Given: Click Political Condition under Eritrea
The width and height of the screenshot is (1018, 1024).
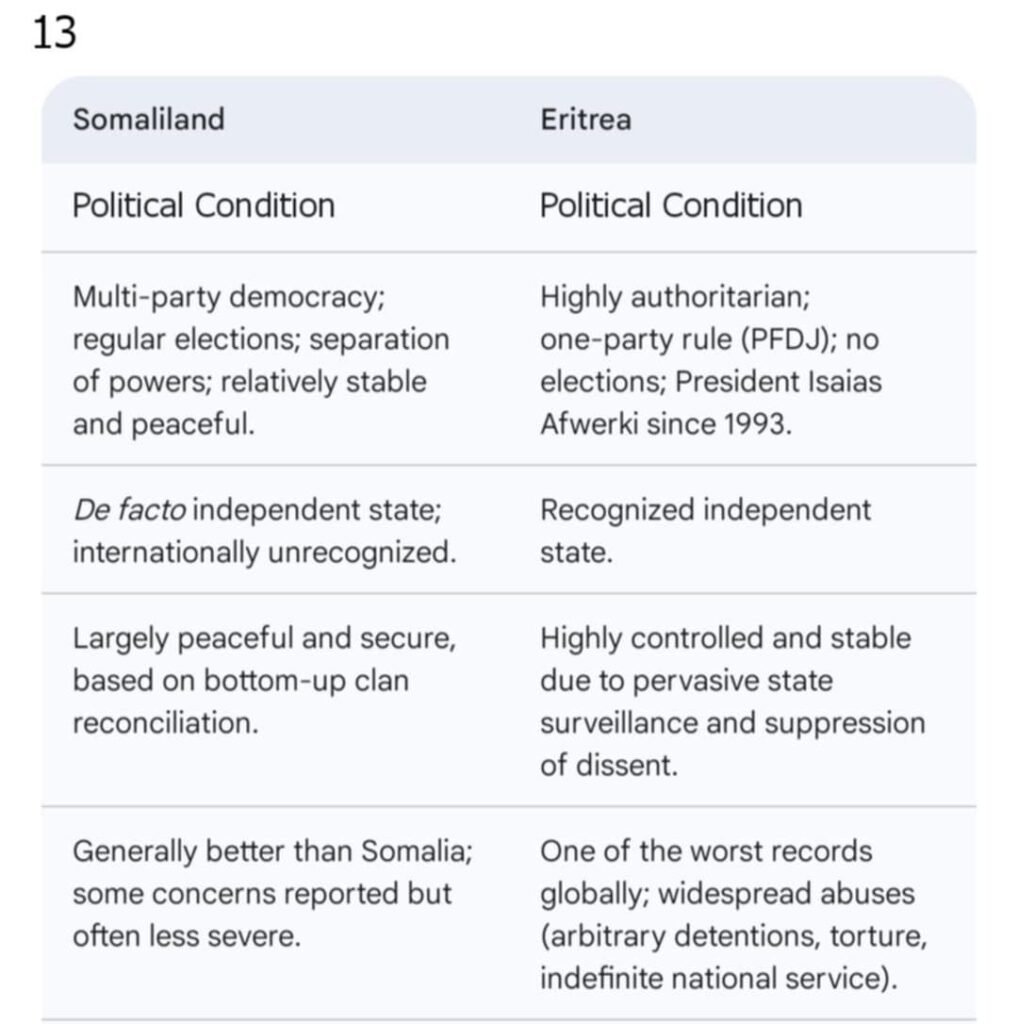Looking at the screenshot, I should [x=670, y=206].
